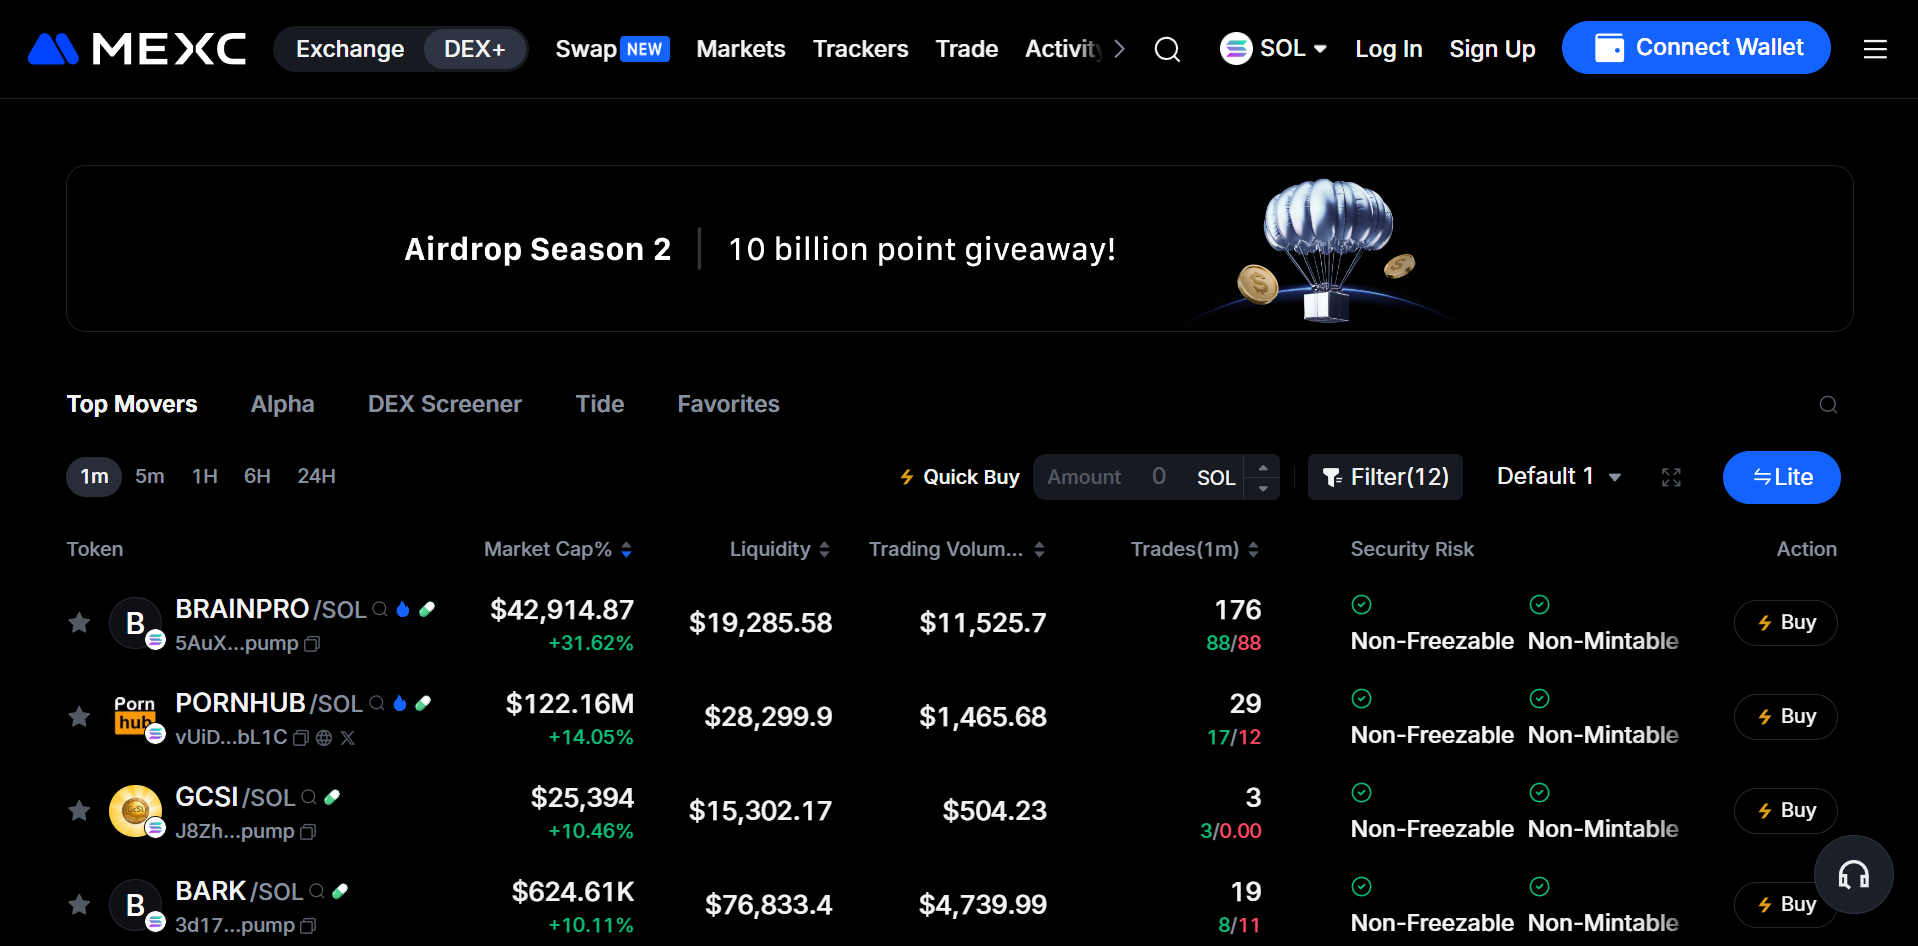Open the SOL chain dropdown

pyautogui.click(x=1273, y=49)
